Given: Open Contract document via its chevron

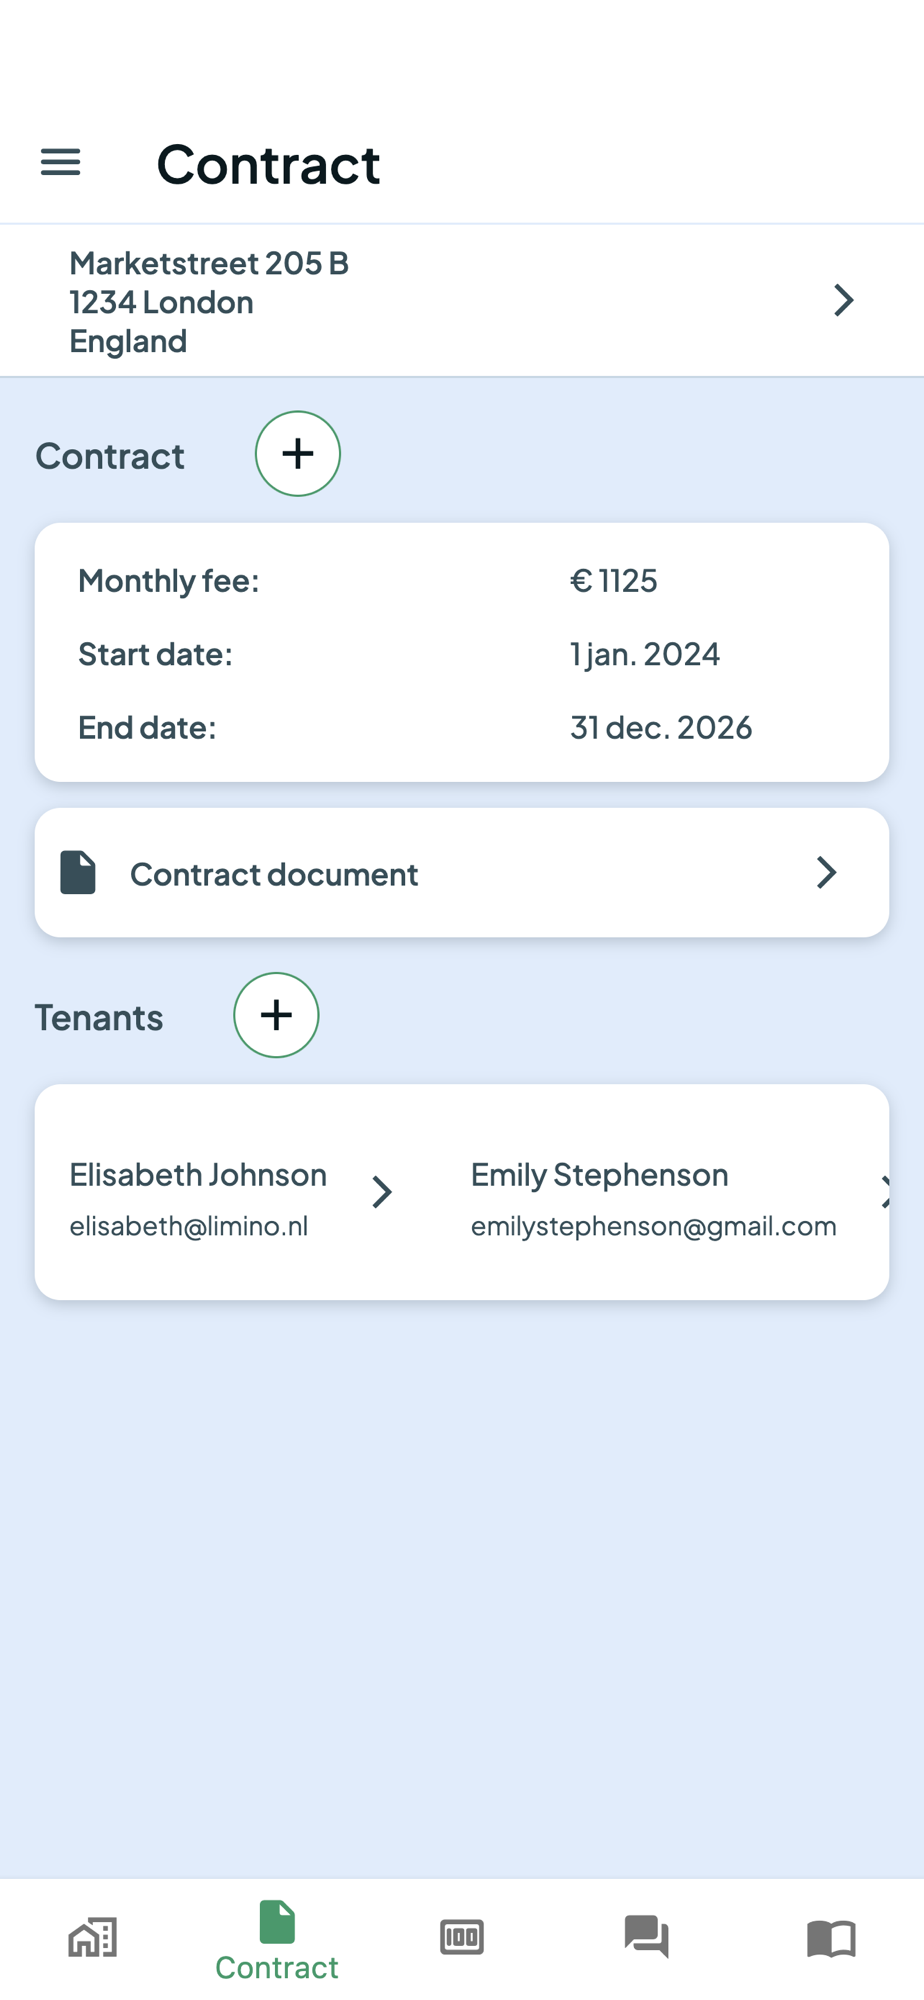Looking at the screenshot, I should tap(826, 872).
